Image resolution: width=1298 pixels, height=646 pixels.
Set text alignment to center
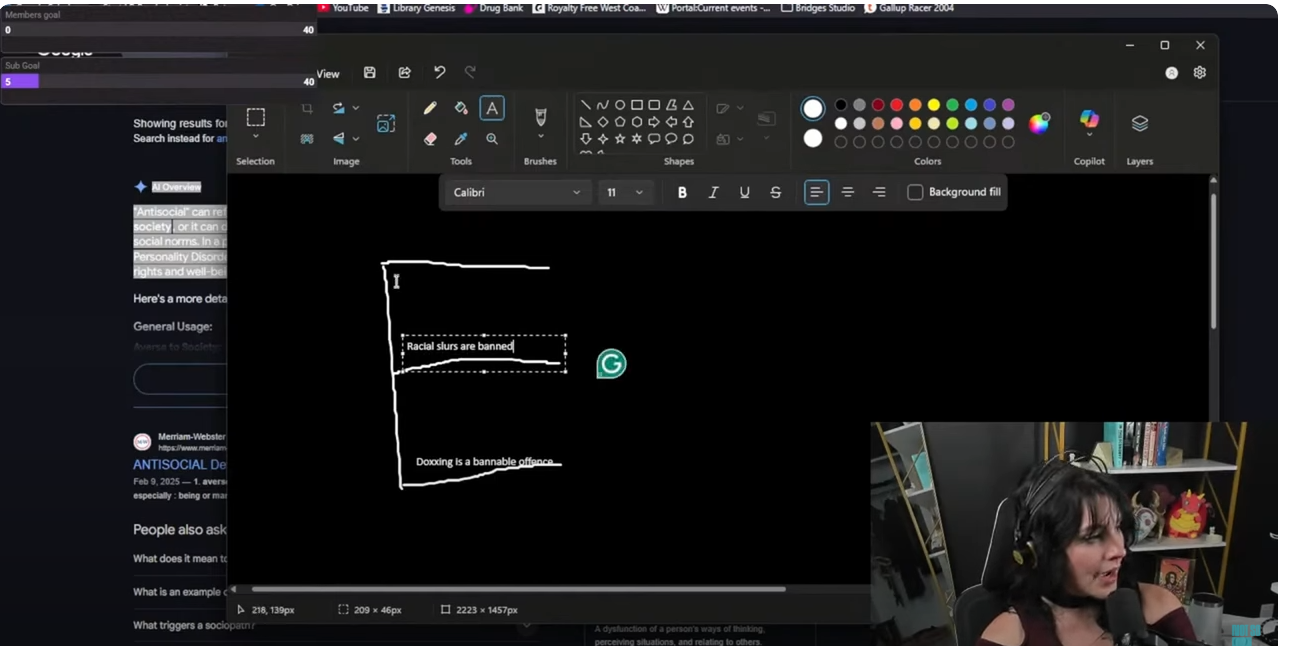coord(848,192)
